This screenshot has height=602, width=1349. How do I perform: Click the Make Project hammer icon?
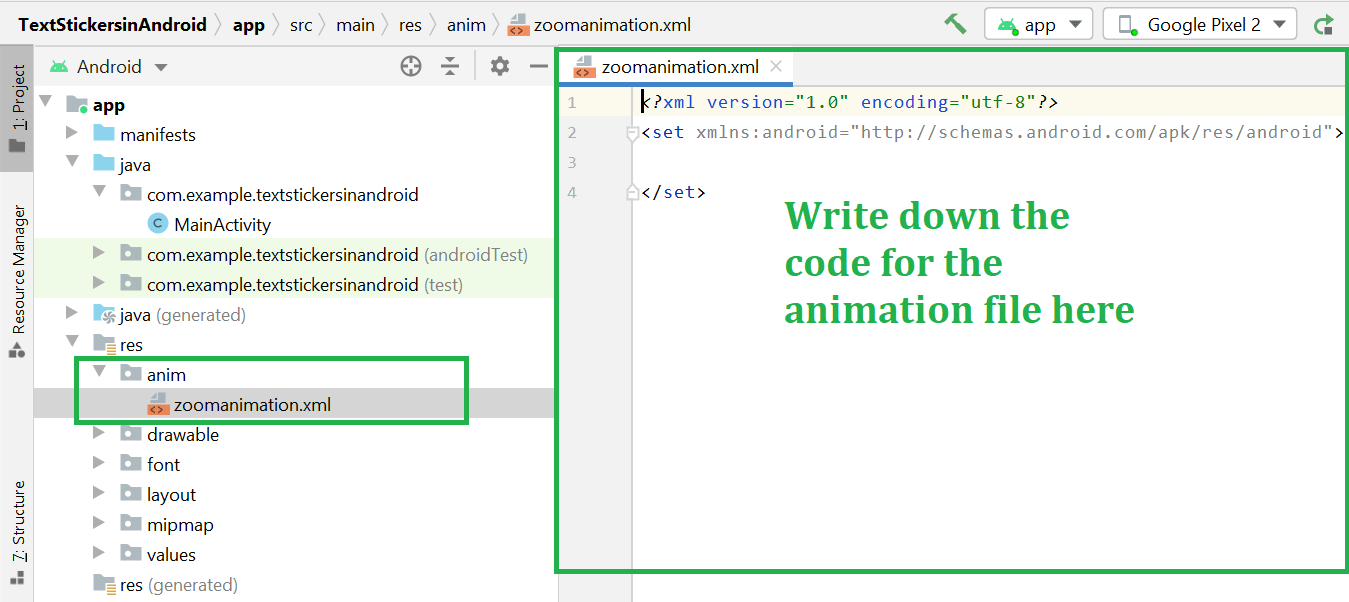point(955,24)
